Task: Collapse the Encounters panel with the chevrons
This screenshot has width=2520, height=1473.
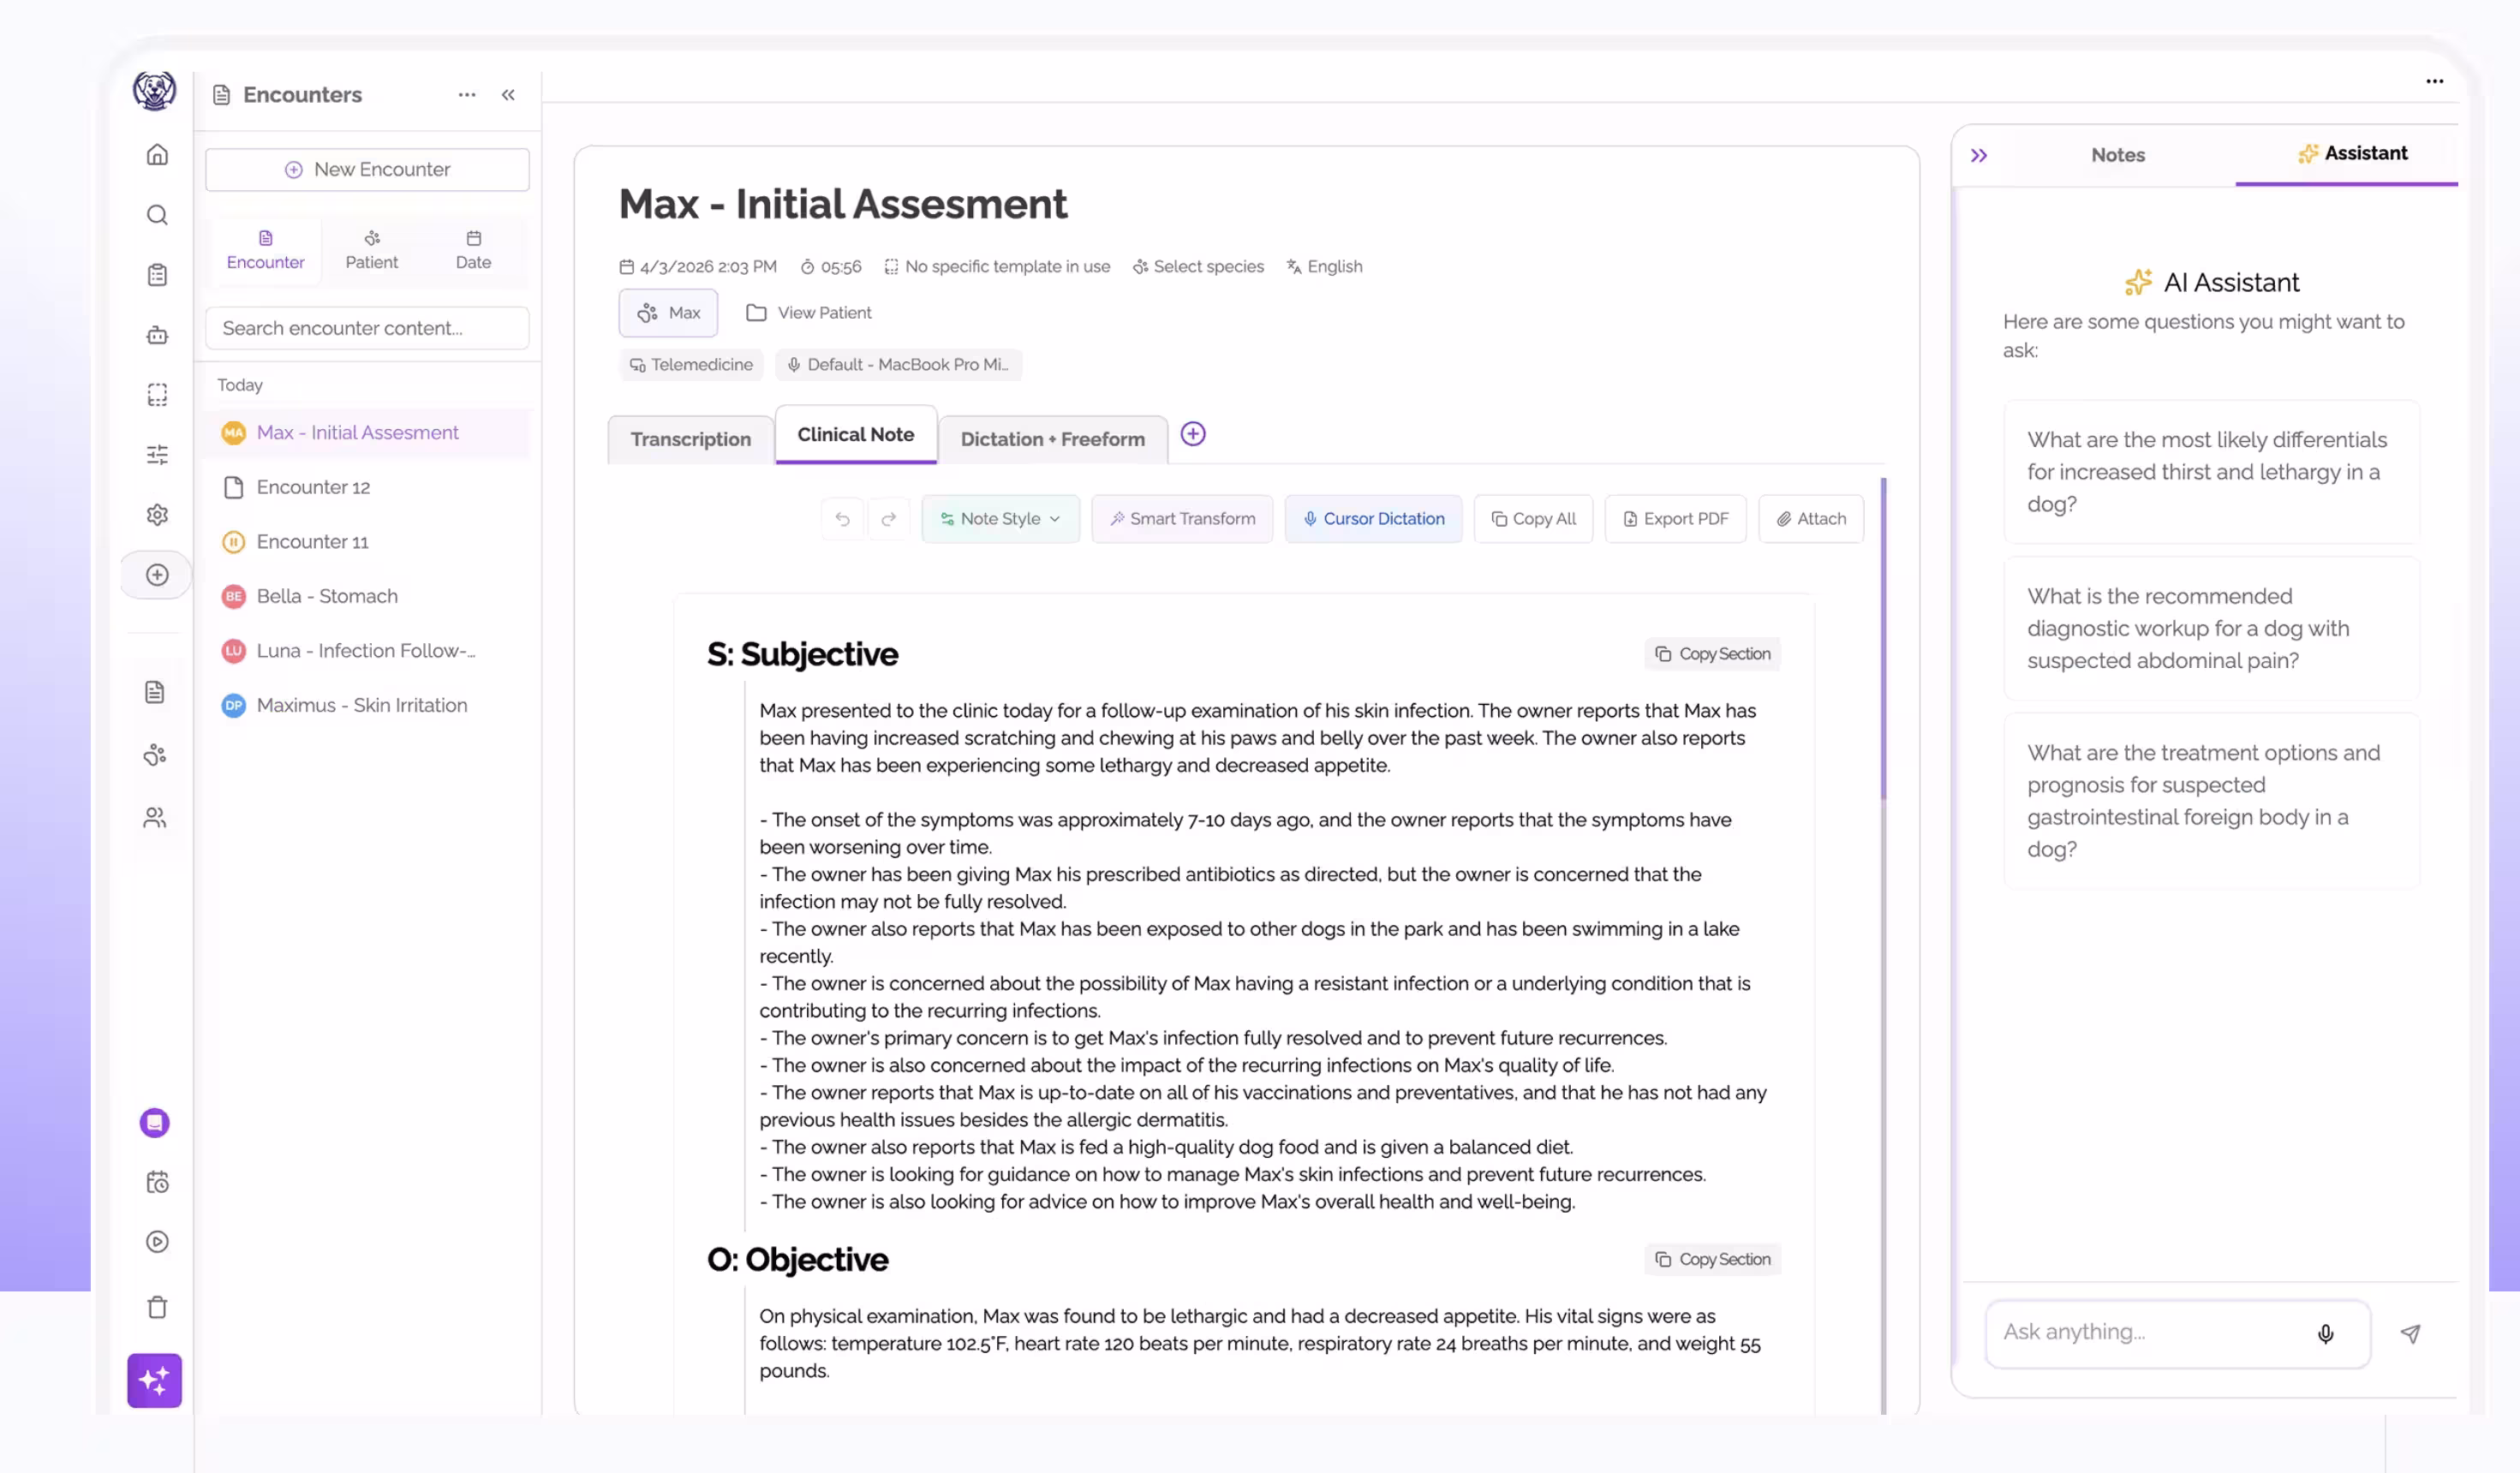Action: 508,94
